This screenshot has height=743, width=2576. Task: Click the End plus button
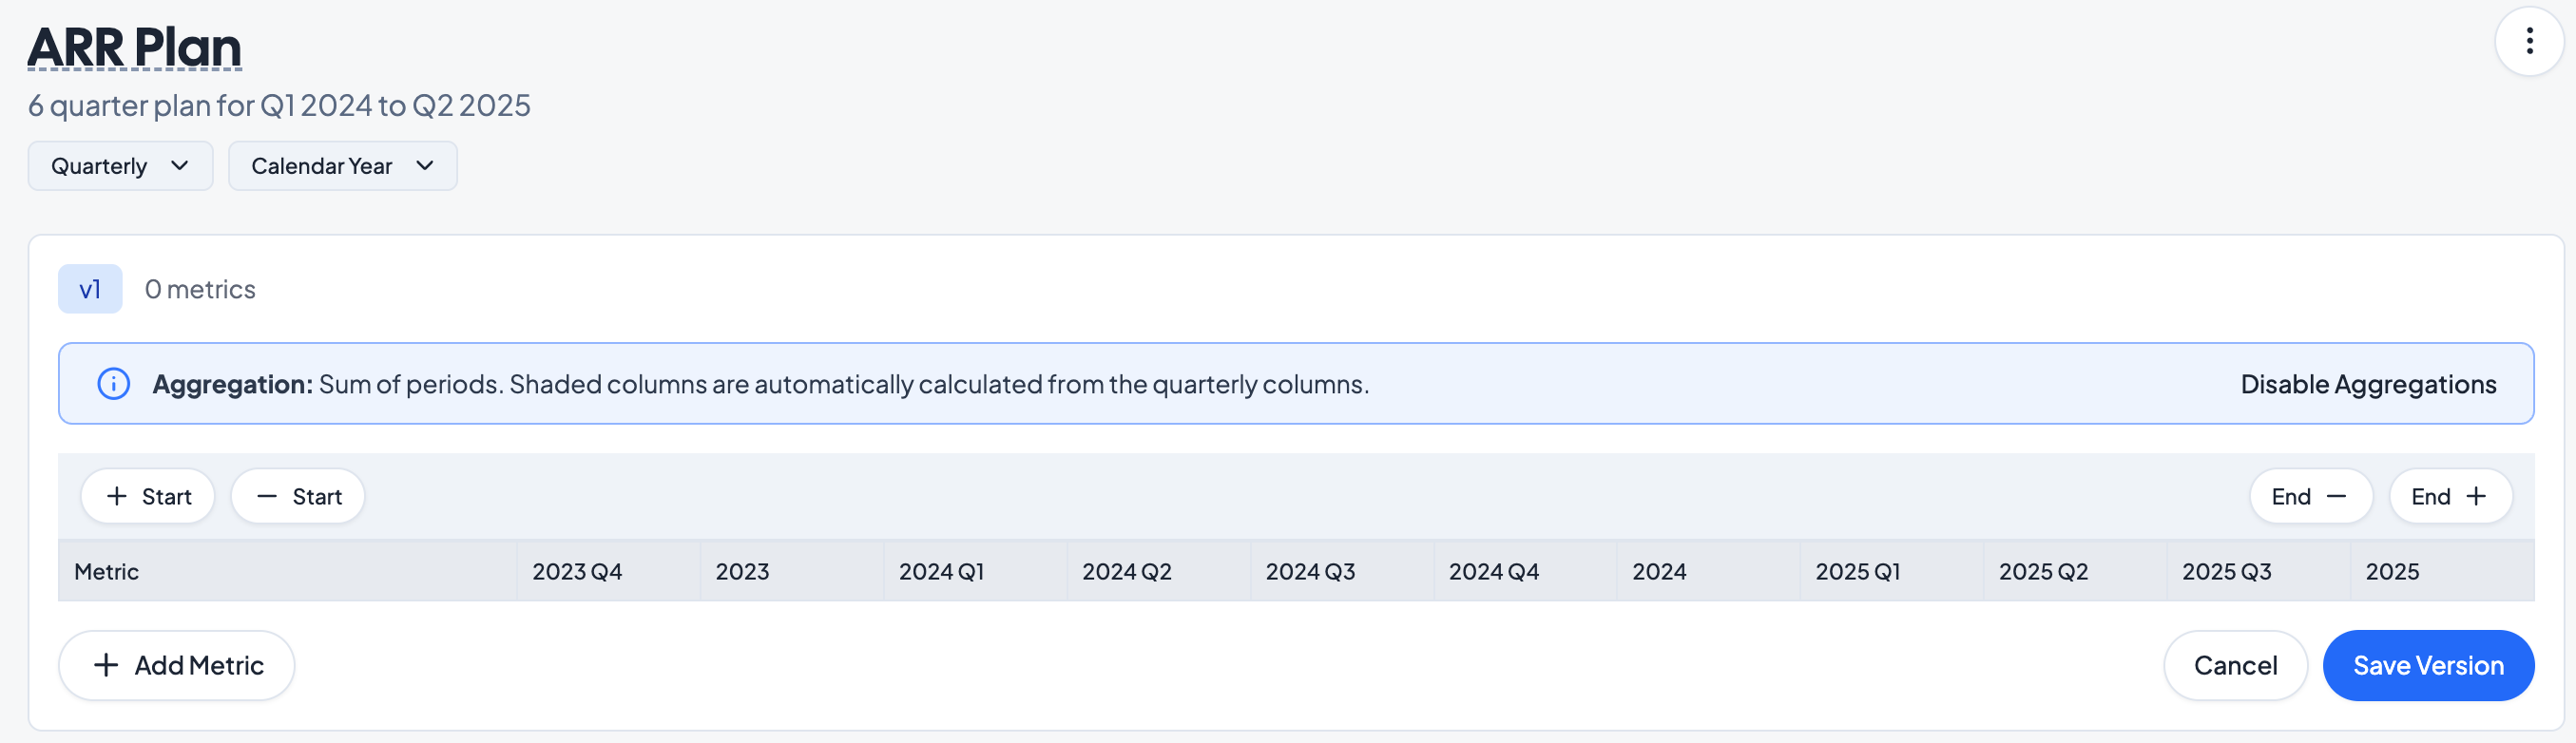tap(2450, 496)
